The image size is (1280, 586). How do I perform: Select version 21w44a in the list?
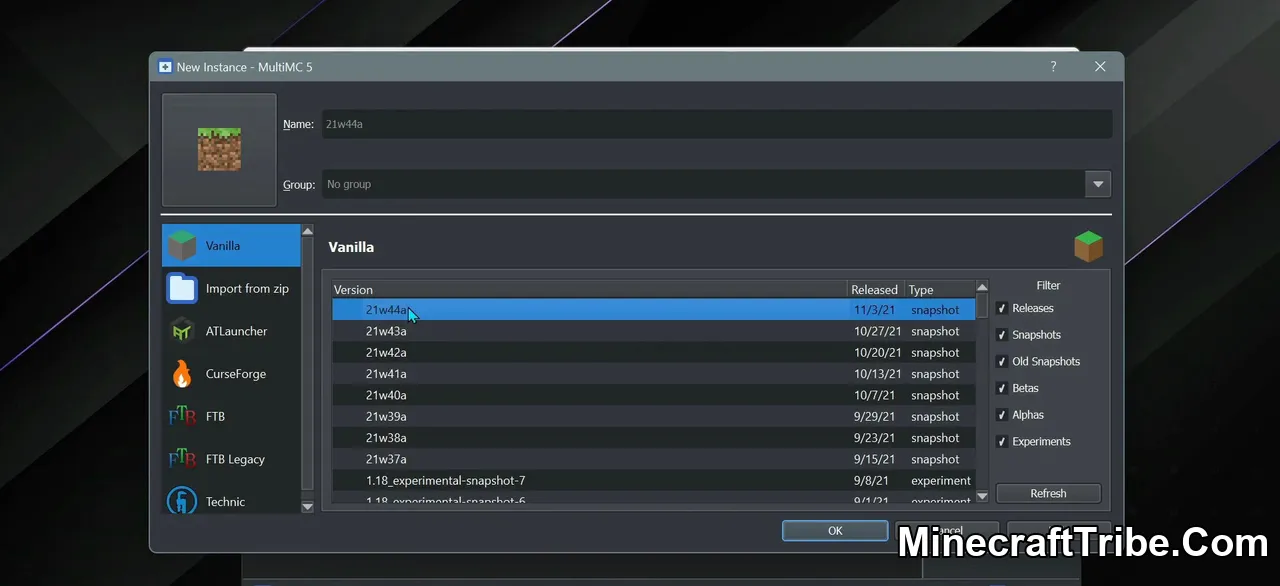[x=653, y=310]
